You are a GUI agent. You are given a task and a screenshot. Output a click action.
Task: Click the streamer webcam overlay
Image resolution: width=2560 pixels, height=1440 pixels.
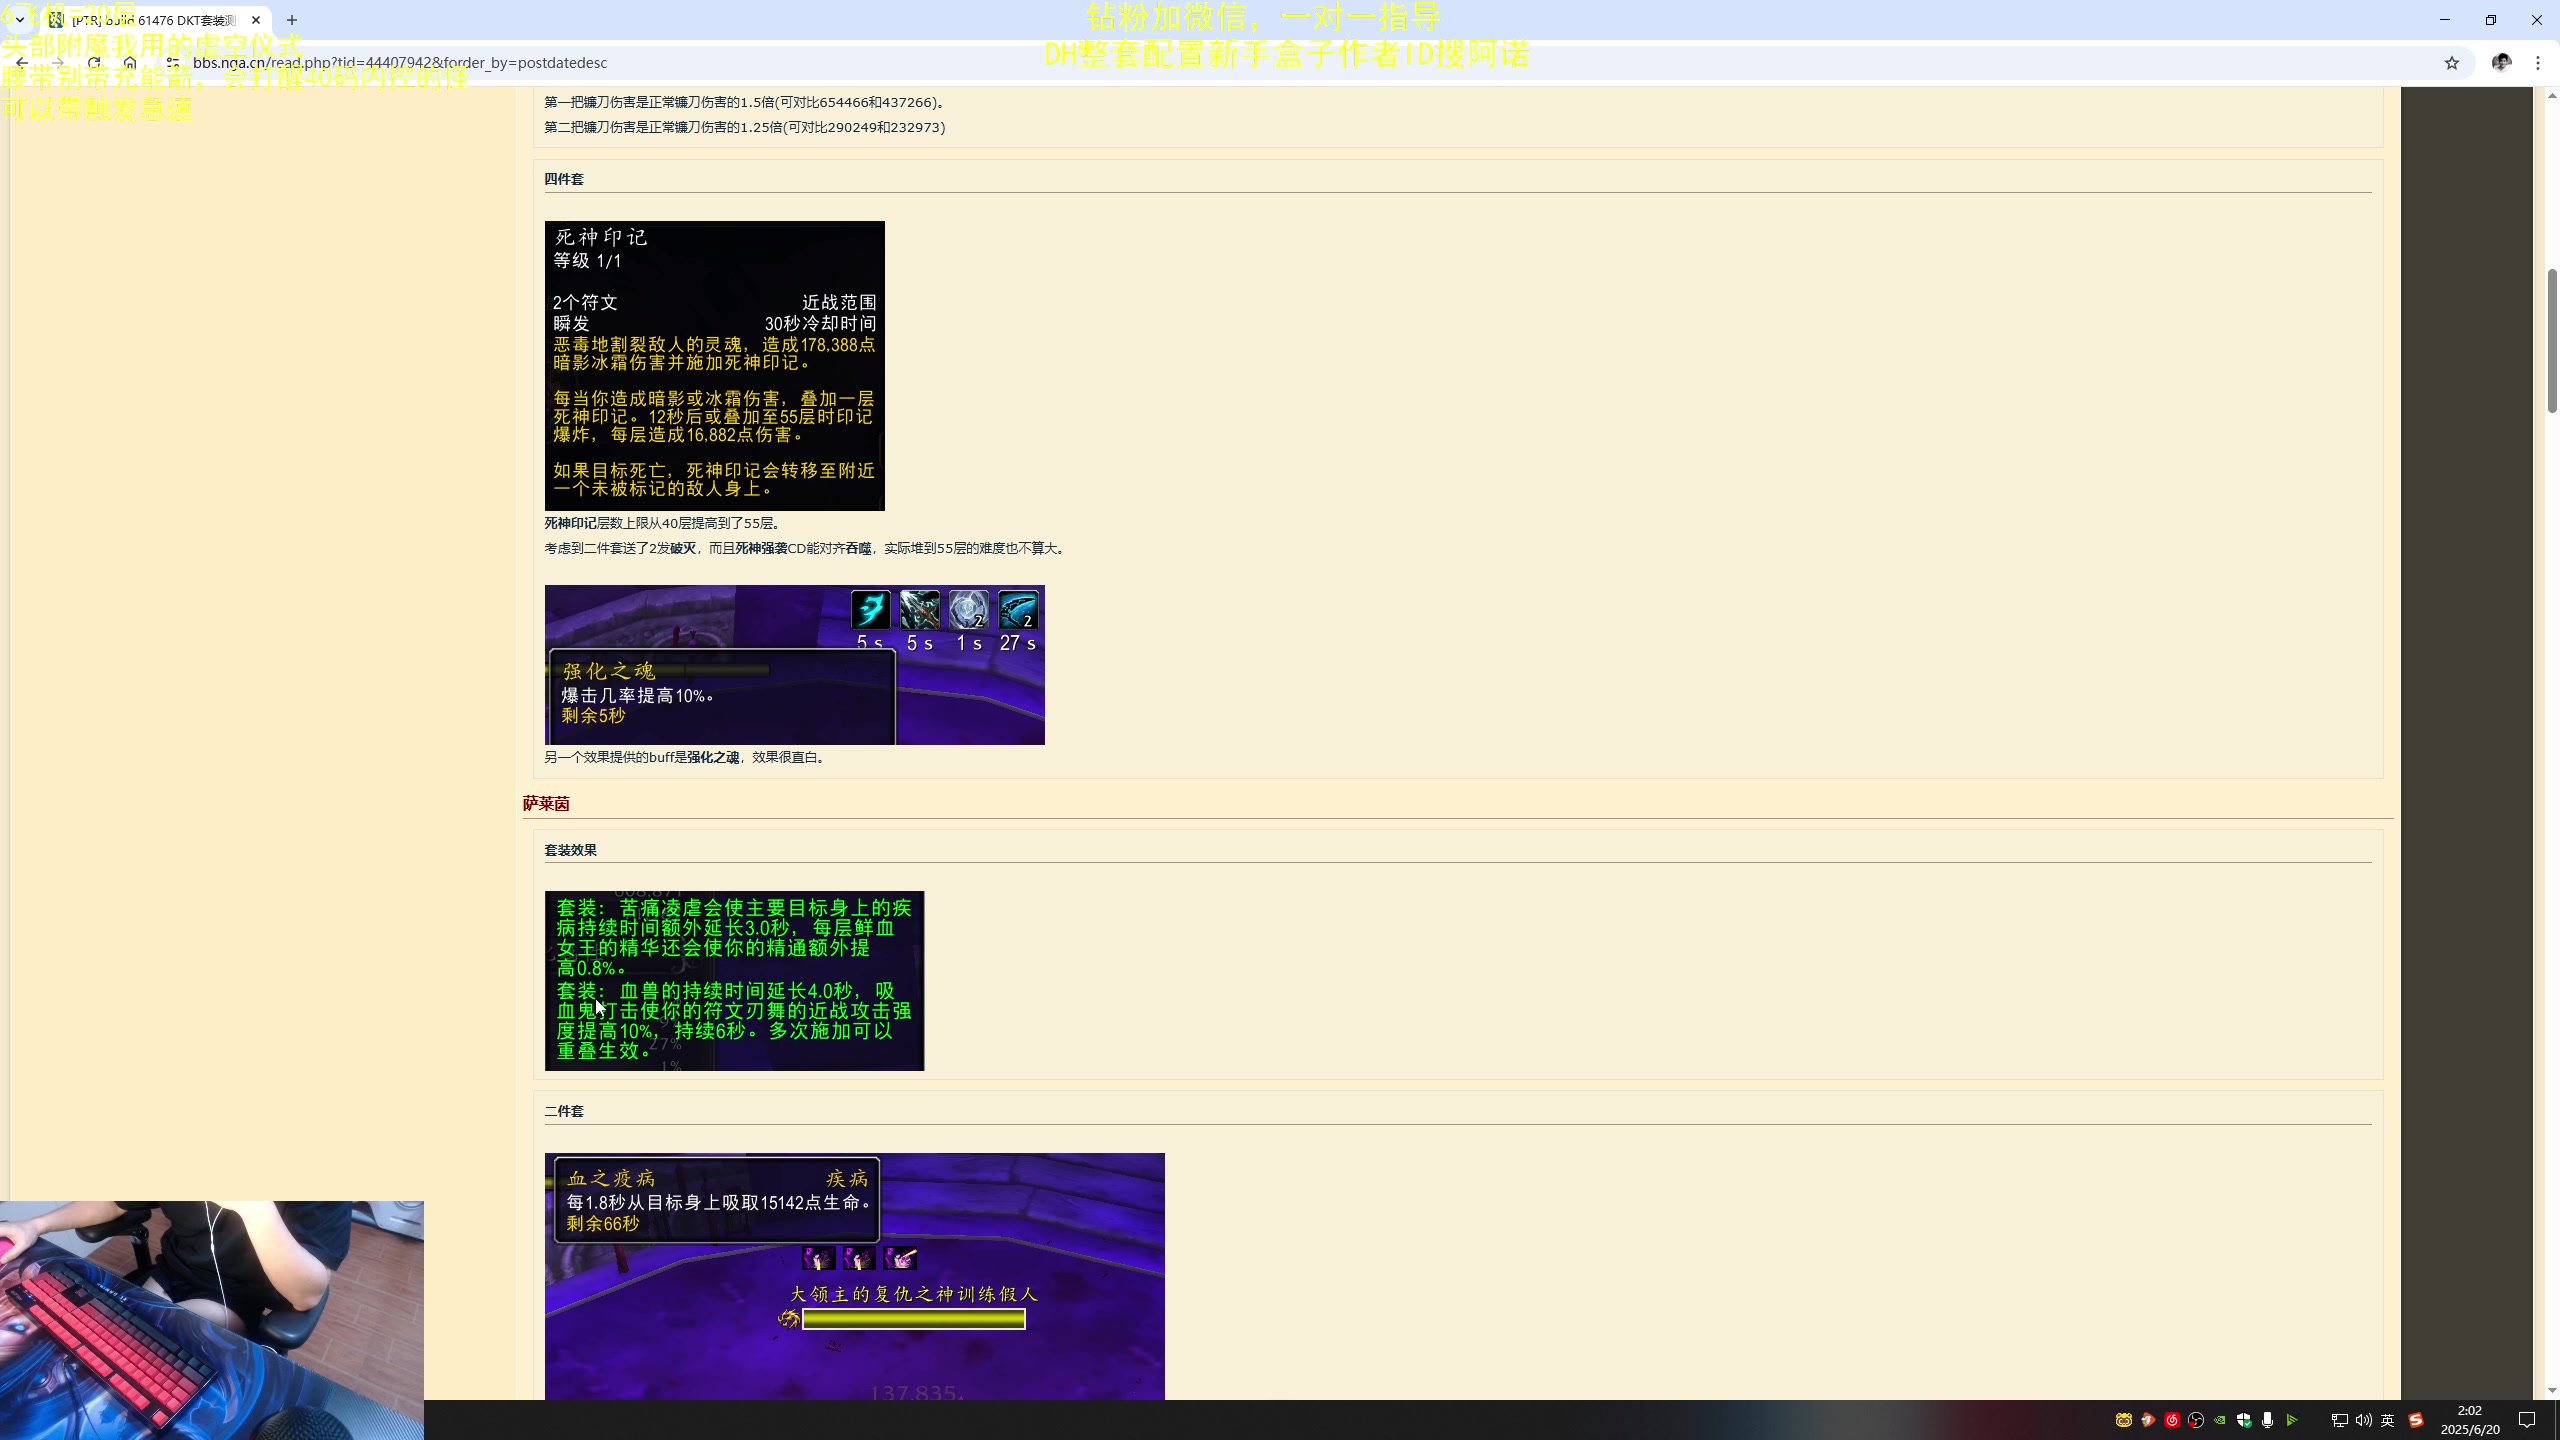pos(211,1320)
